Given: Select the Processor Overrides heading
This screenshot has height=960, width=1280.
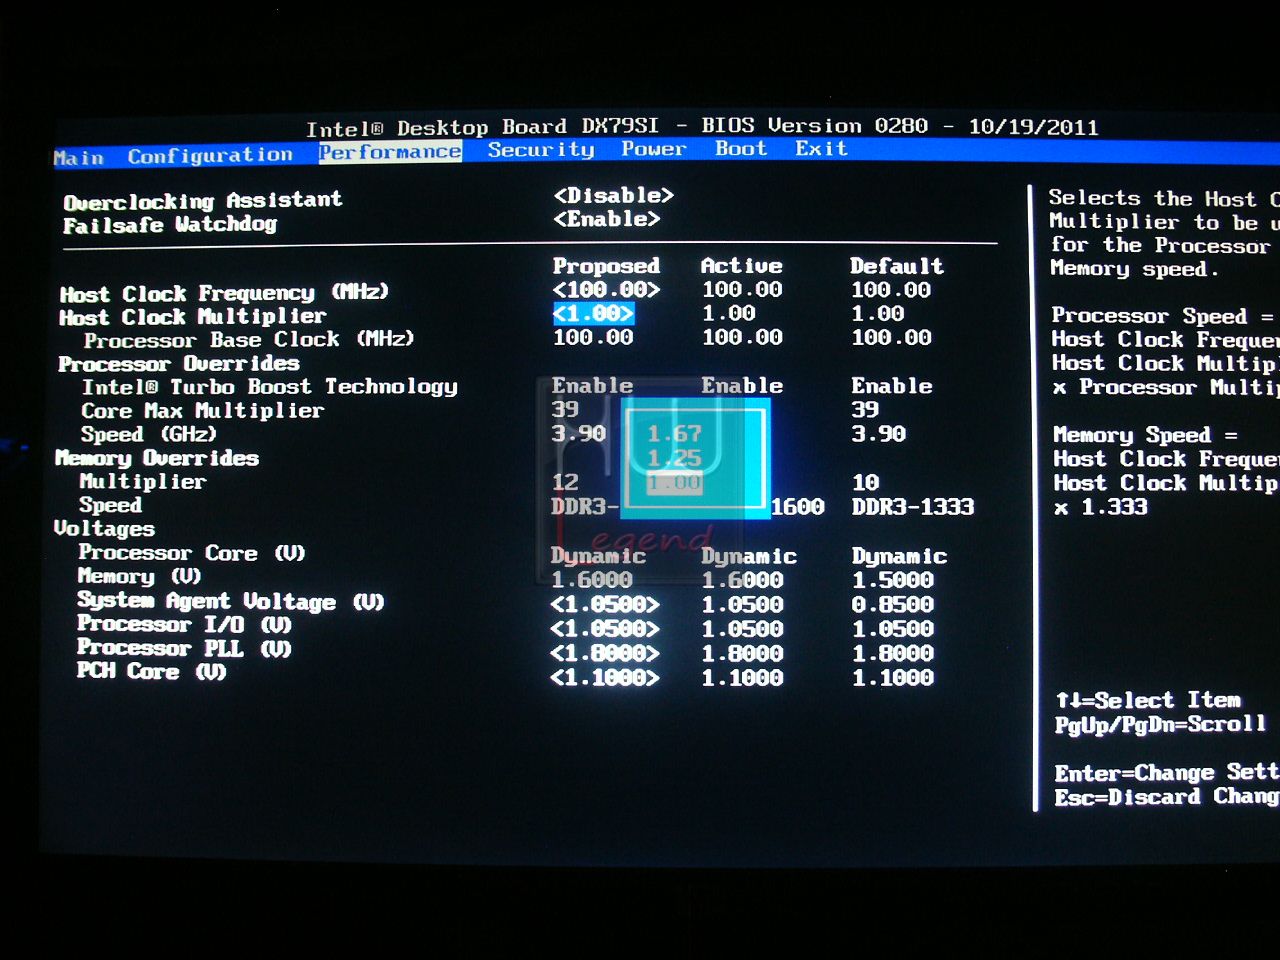Looking at the screenshot, I should [179, 363].
